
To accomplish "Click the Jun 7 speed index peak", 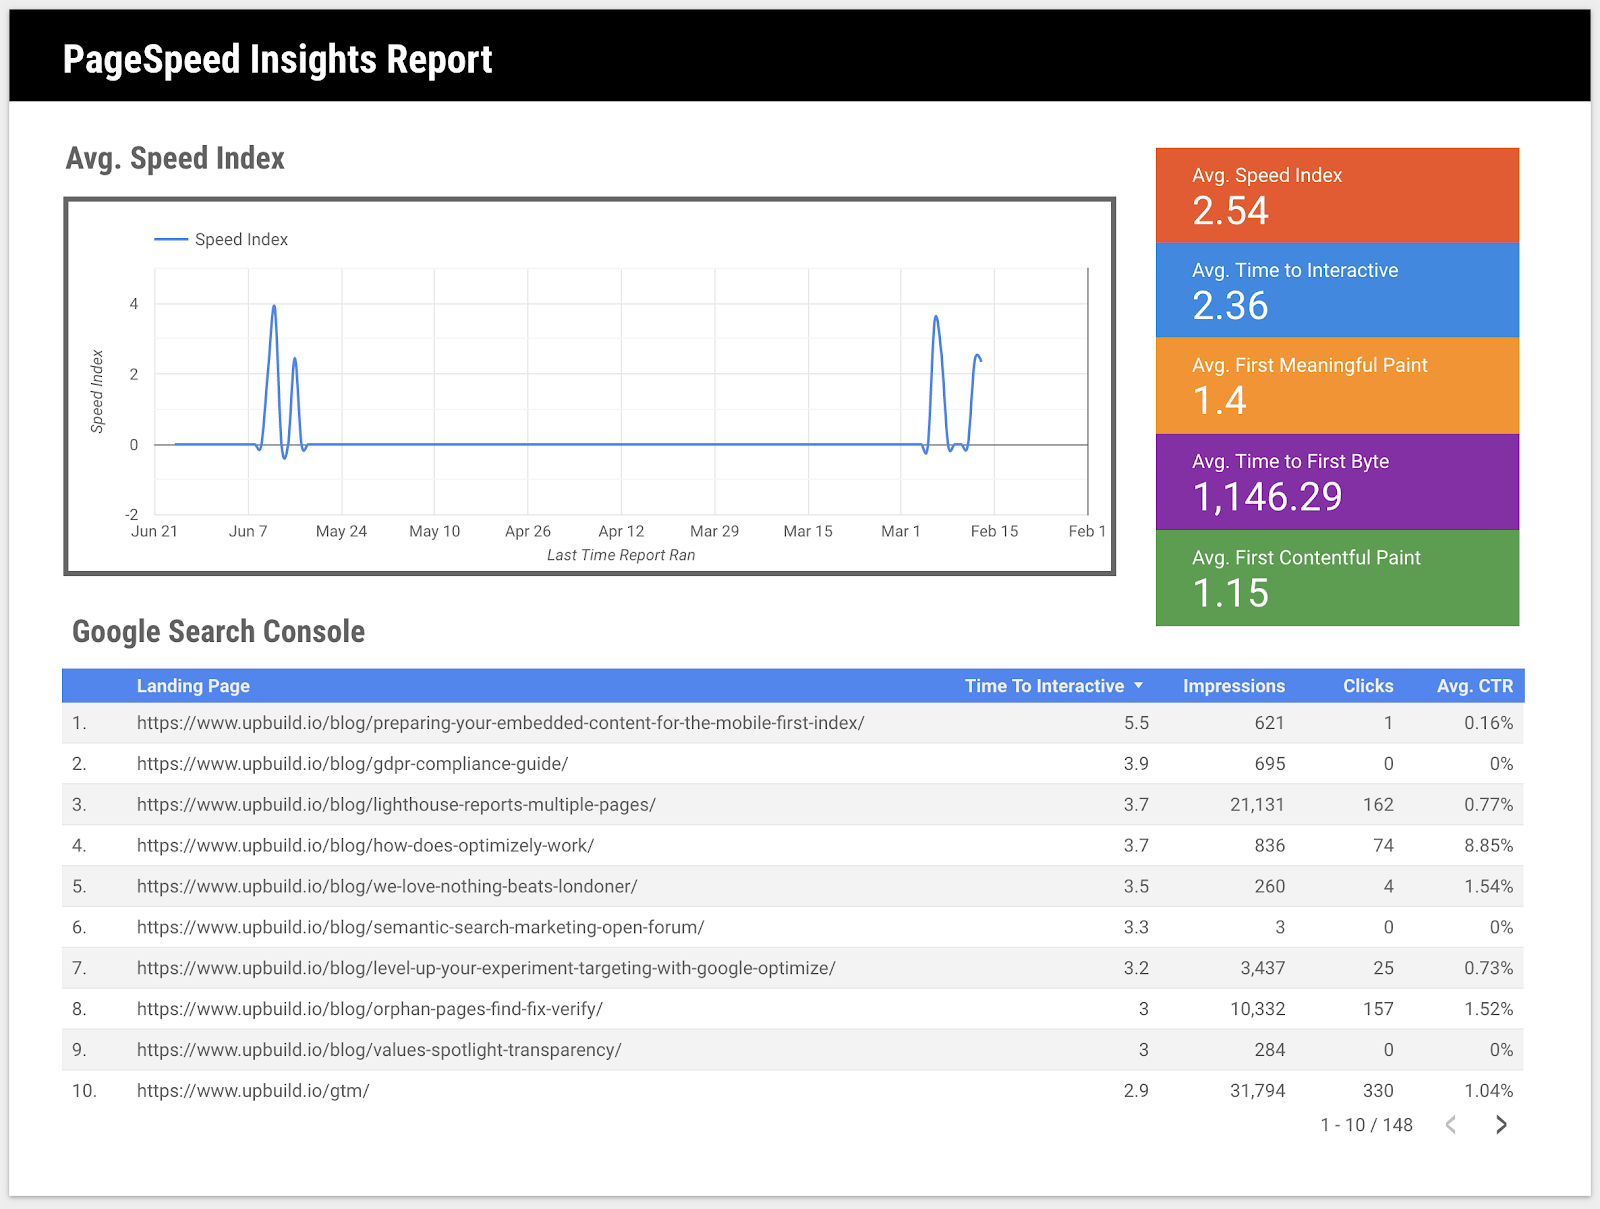I will (274, 307).
